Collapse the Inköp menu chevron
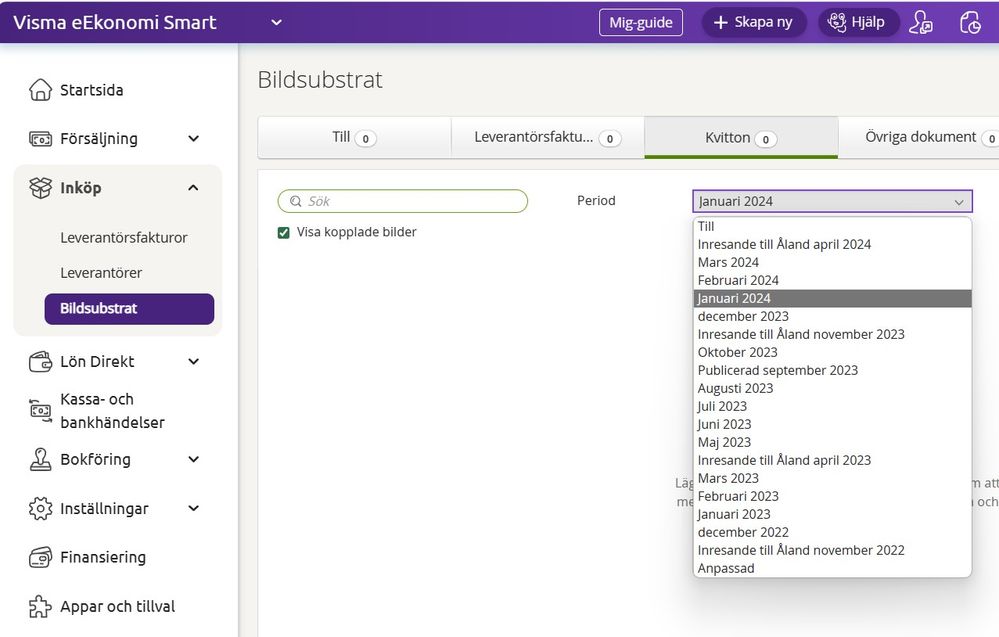The height and width of the screenshot is (637, 999). click(194, 188)
